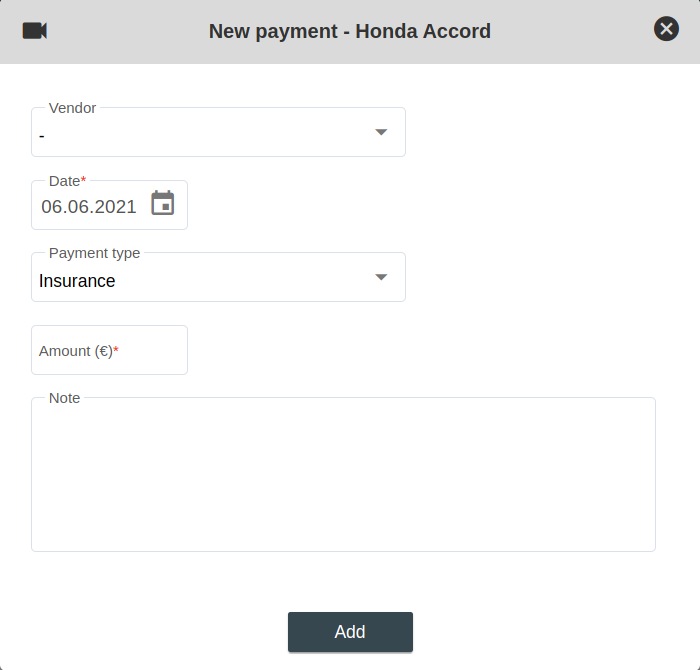The image size is (700, 670).
Task: Expand the Vendor dropdown arrow
Action: (381, 132)
